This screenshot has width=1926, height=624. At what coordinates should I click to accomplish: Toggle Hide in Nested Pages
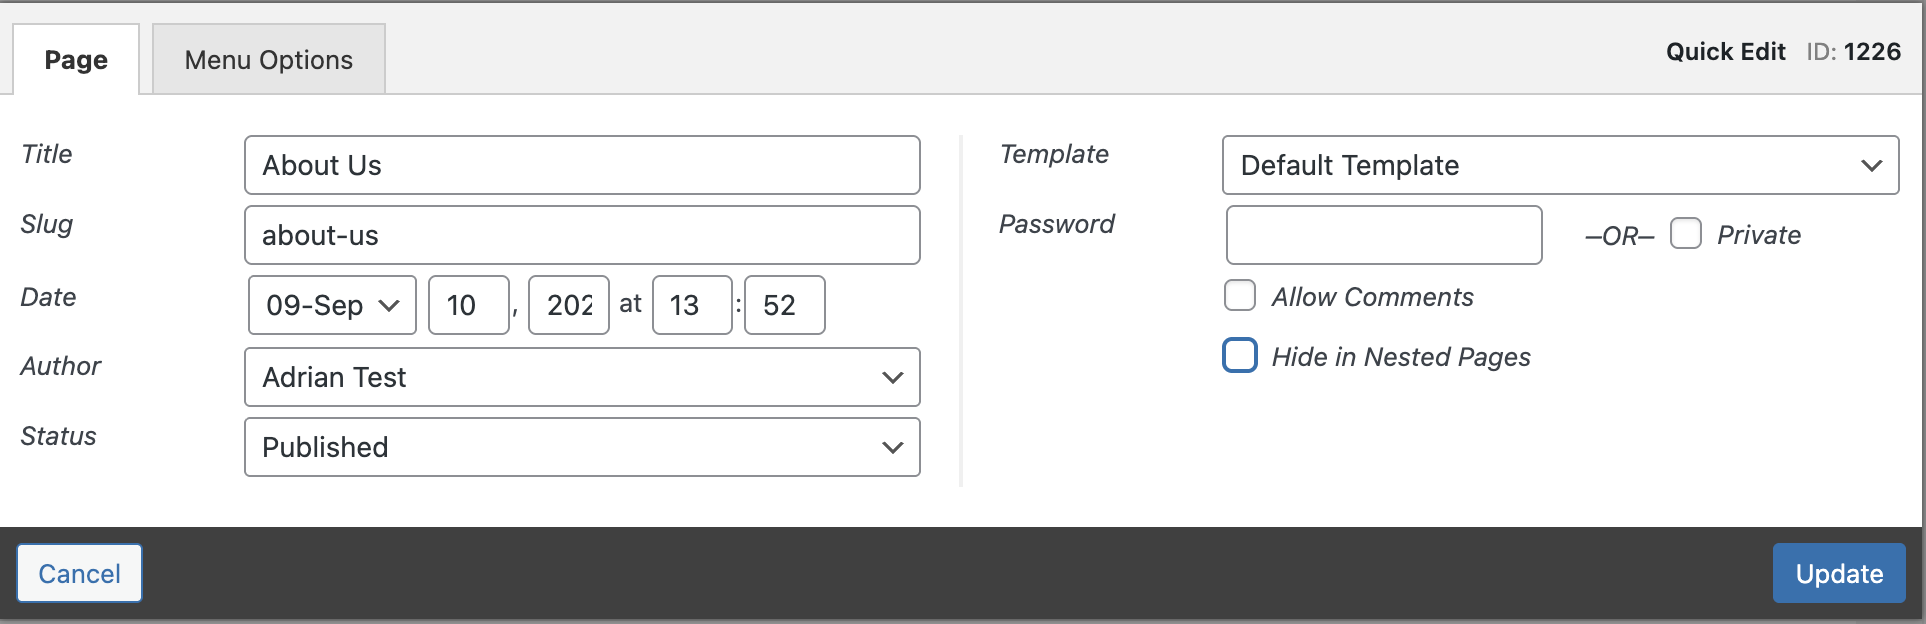[x=1239, y=355]
